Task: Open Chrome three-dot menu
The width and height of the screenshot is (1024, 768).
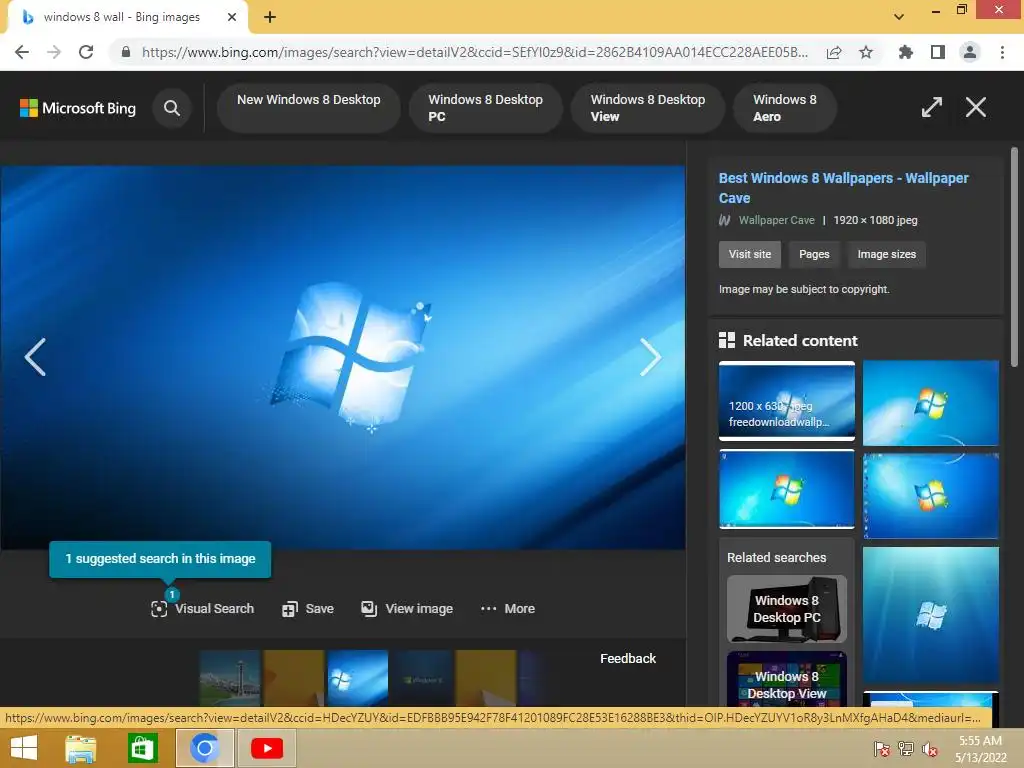Action: [x=1002, y=52]
